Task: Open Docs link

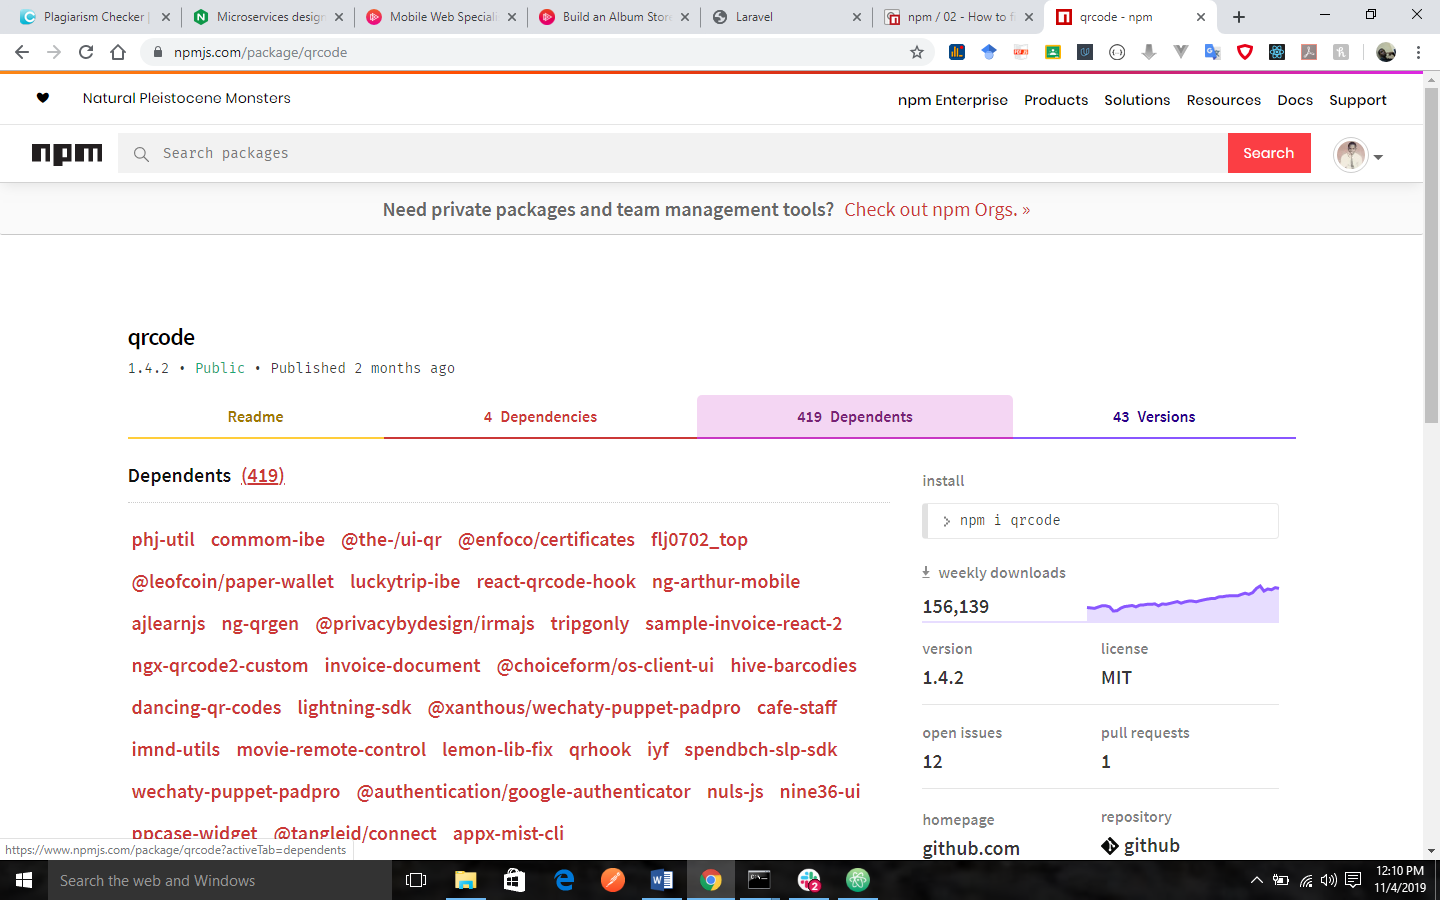Action: tap(1295, 100)
